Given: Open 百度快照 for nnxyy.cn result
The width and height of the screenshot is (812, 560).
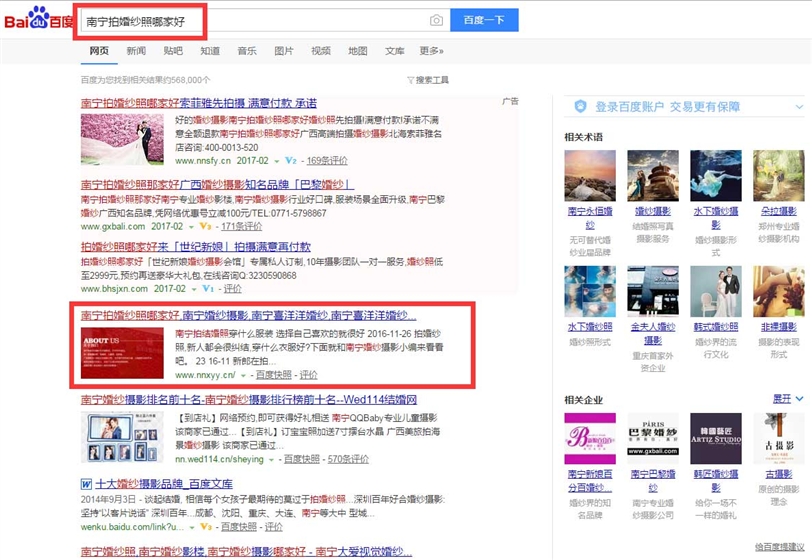Looking at the screenshot, I should click(x=273, y=375).
